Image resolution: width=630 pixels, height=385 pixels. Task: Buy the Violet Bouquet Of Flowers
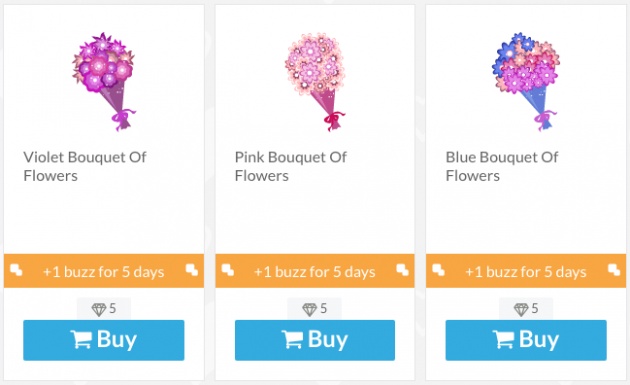click(104, 340)
